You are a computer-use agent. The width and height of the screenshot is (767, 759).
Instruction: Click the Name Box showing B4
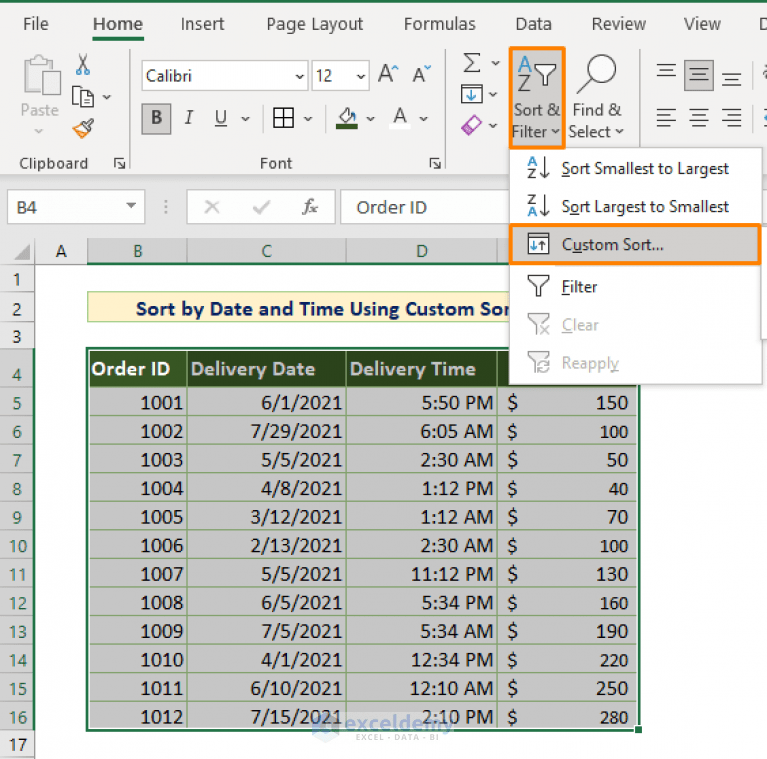[76, 207]
